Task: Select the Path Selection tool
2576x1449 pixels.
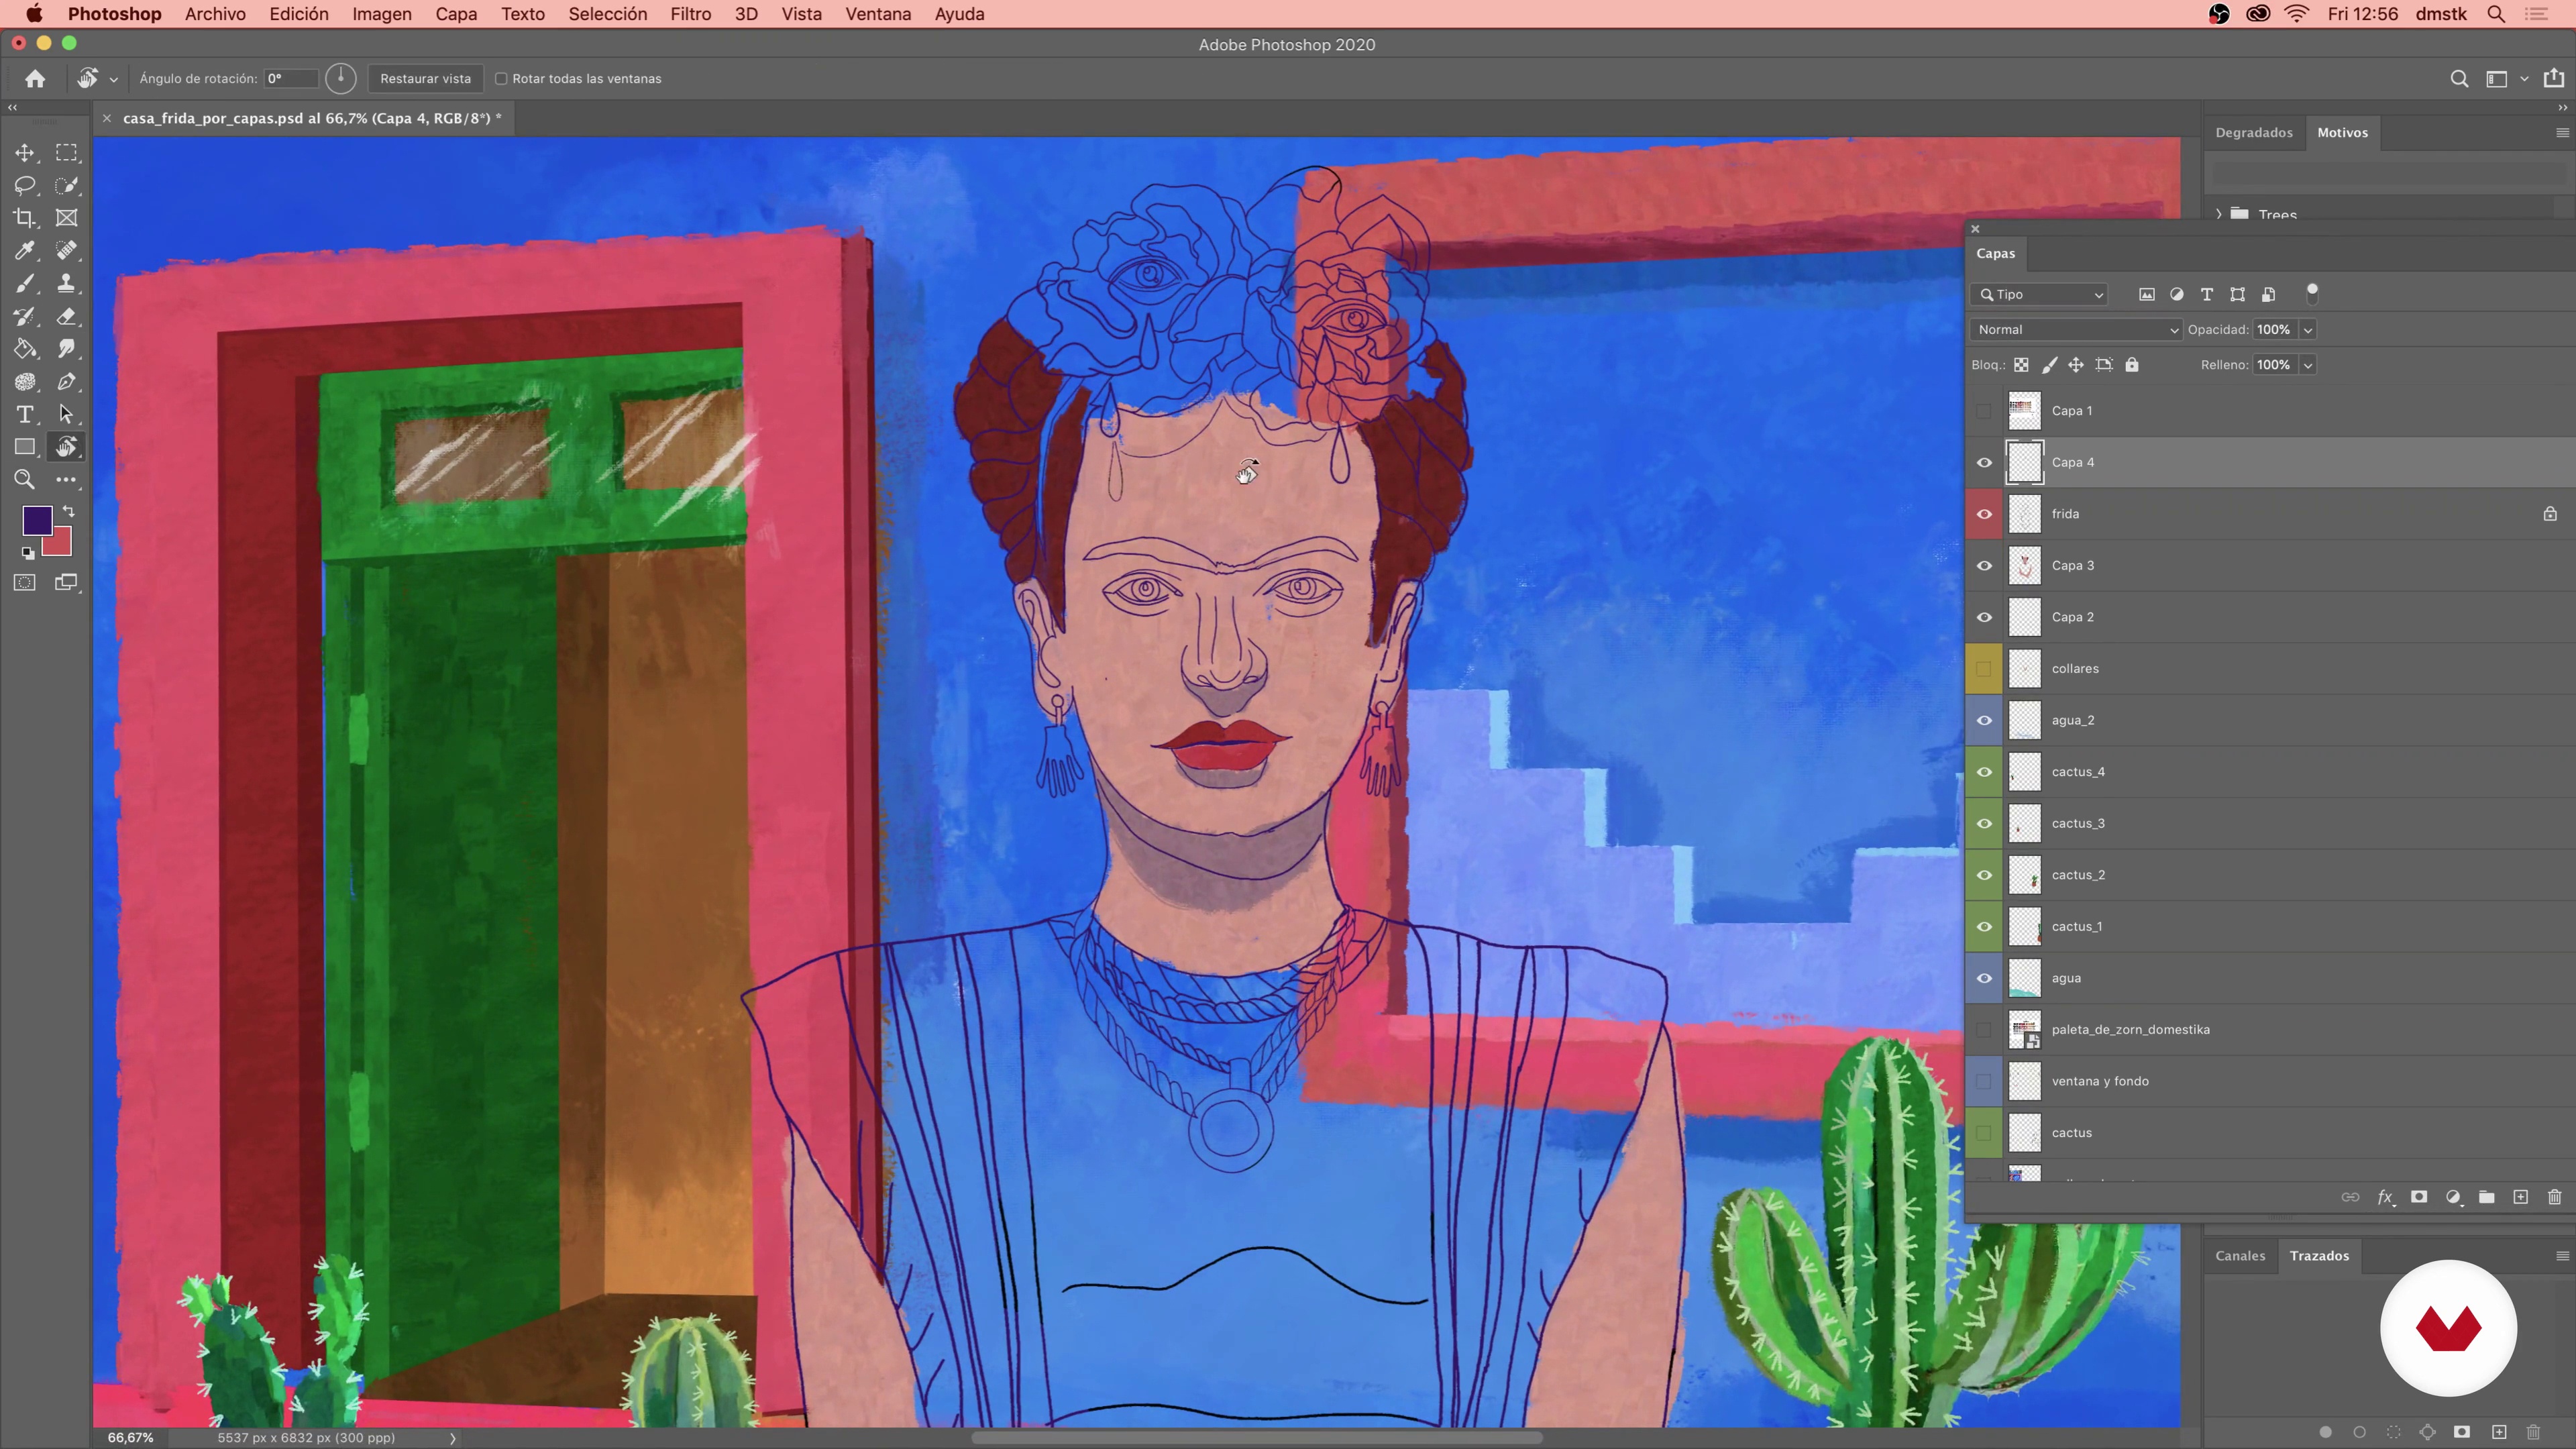Action: click(x=66, y=414)
